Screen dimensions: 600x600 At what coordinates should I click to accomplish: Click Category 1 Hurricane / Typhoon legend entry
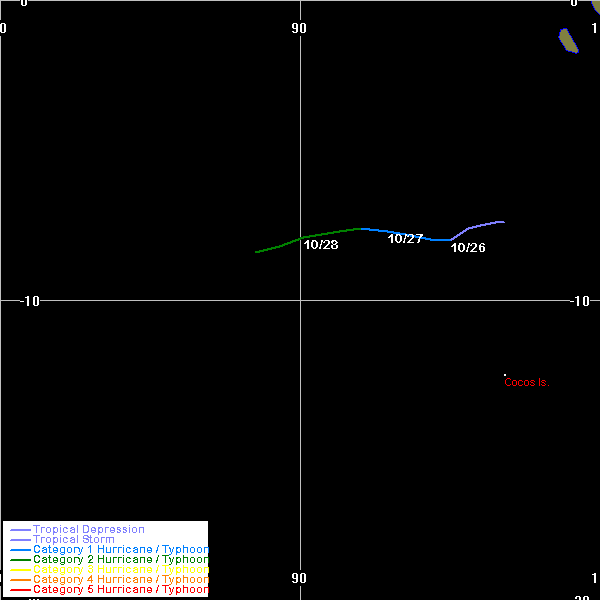[x=120, y=550]
